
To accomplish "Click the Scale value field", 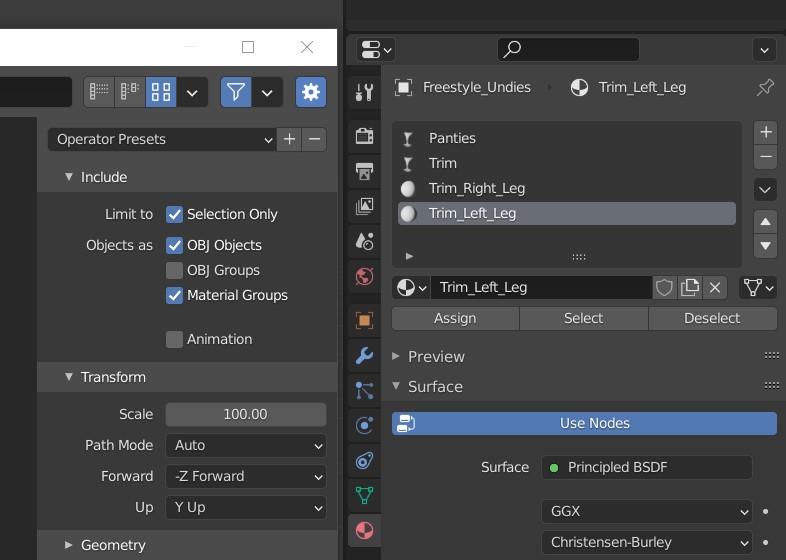I will coord(246,414).
